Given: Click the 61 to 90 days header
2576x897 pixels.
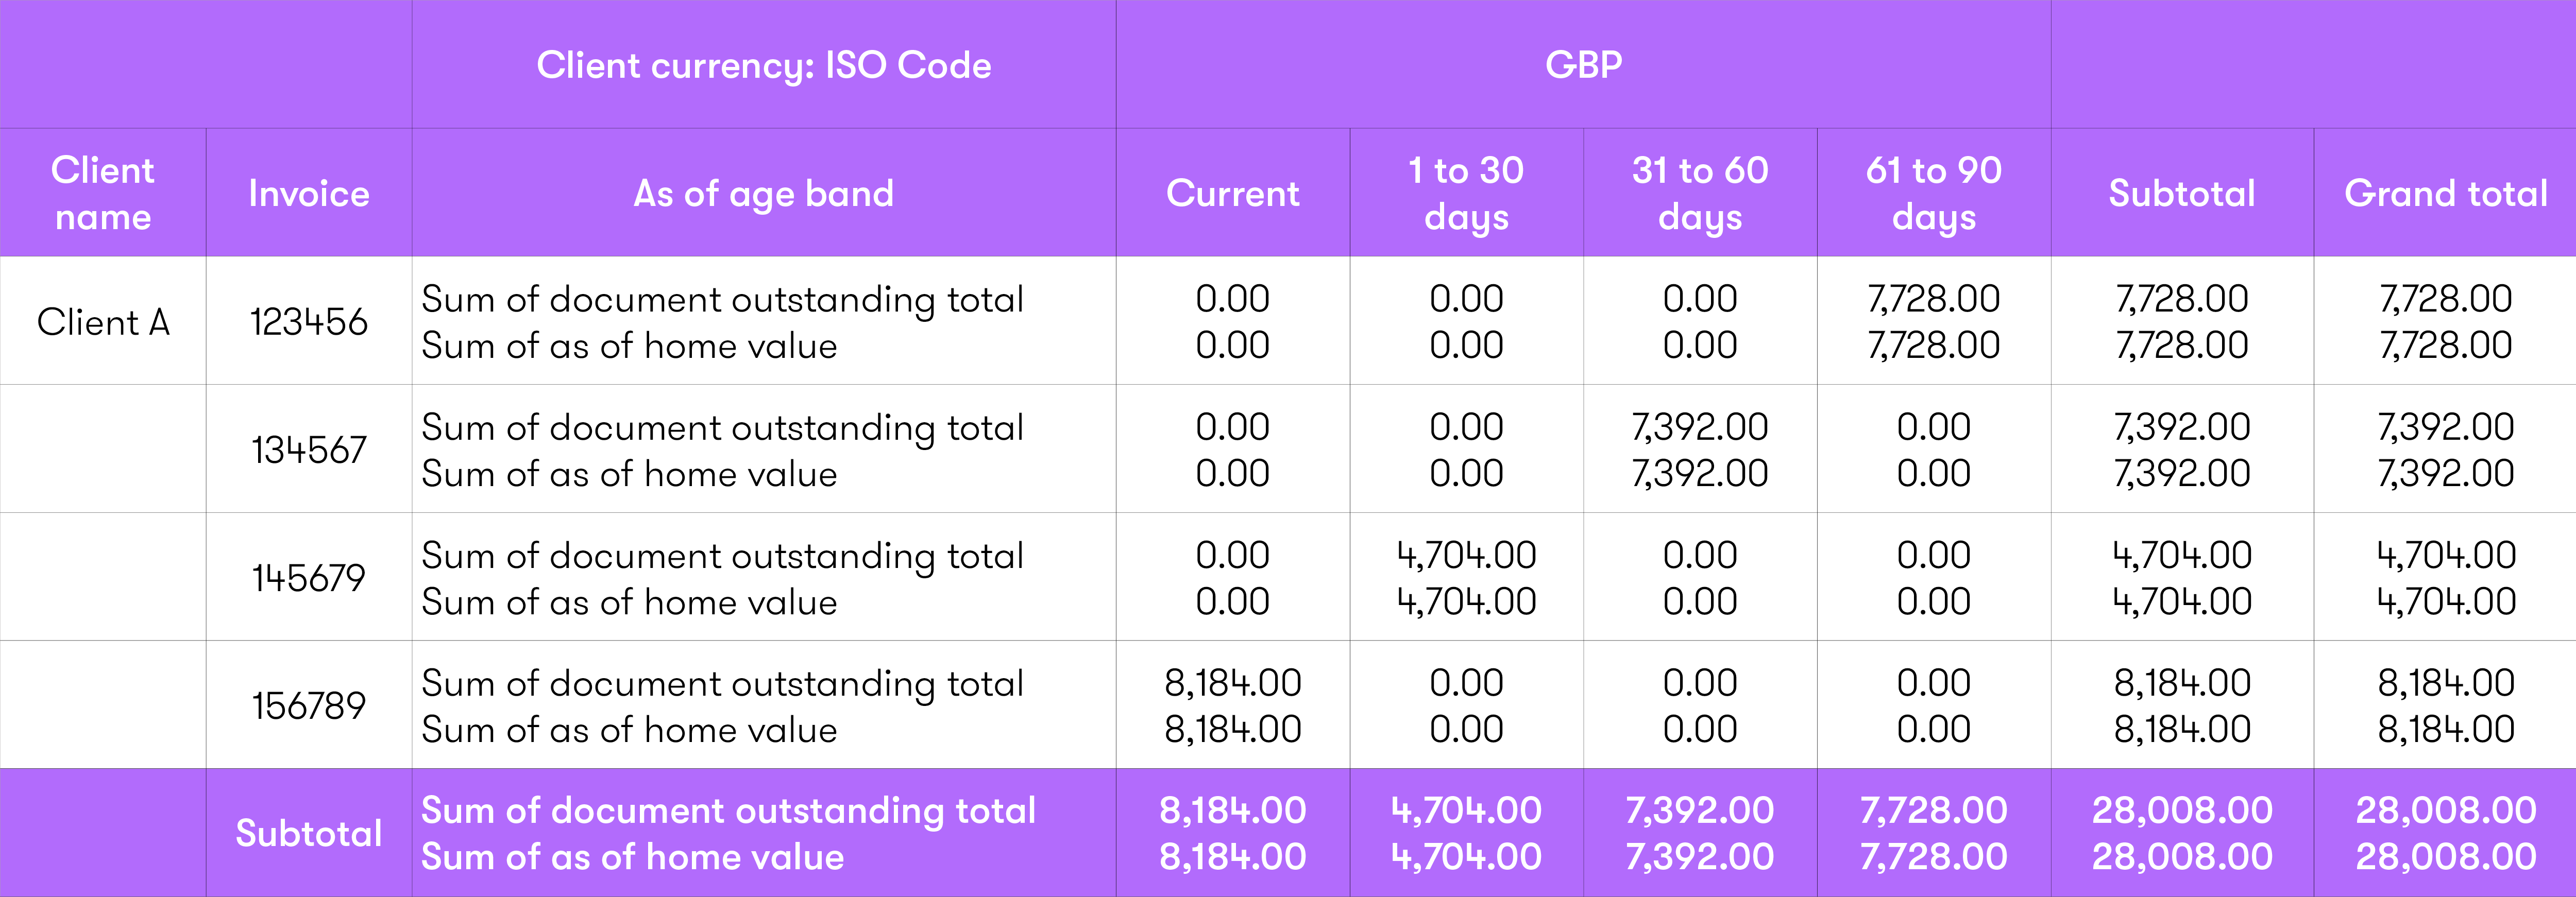Looking at the screenshot, I should point(1933,193).
